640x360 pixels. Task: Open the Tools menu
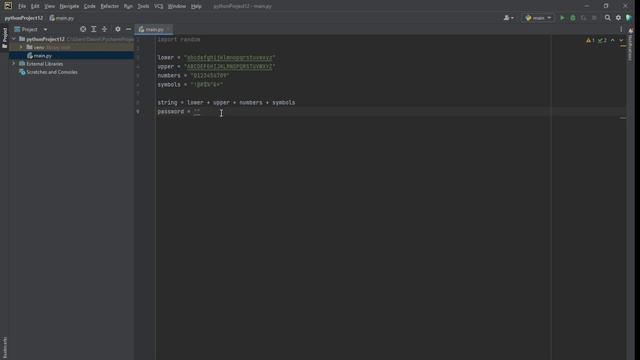pos(143,6)
